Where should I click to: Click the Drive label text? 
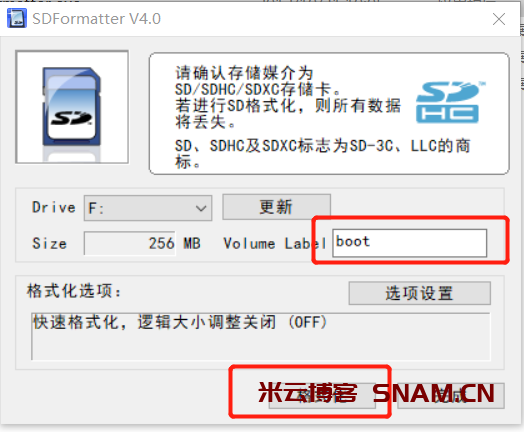[x=53, y=207]
